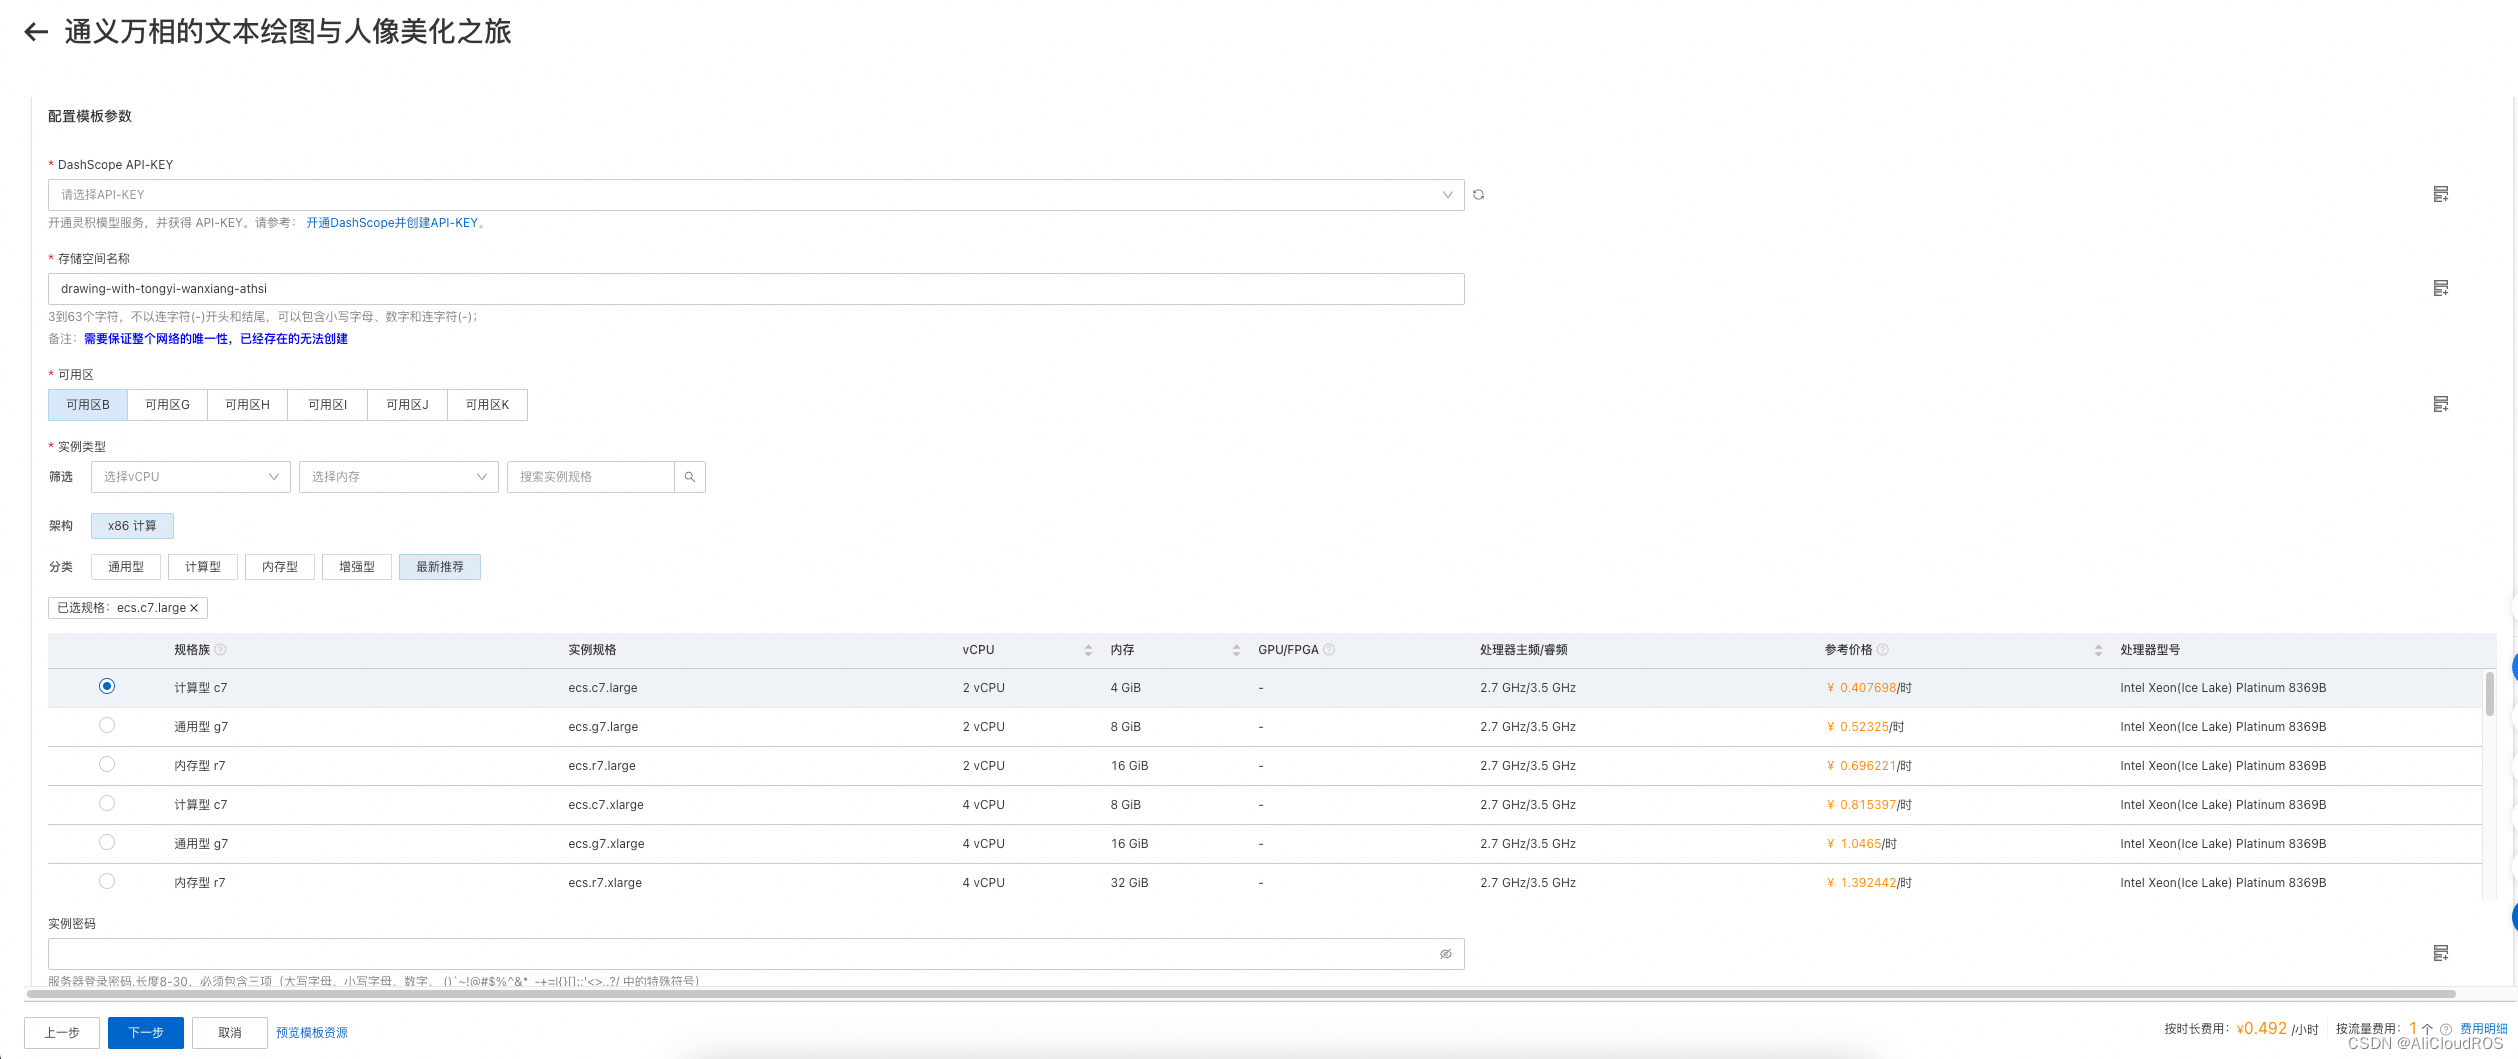Remove selected spec ecs.c7.large tag
Viewport: 2518px width, 1059px height.
coord(194,608)
